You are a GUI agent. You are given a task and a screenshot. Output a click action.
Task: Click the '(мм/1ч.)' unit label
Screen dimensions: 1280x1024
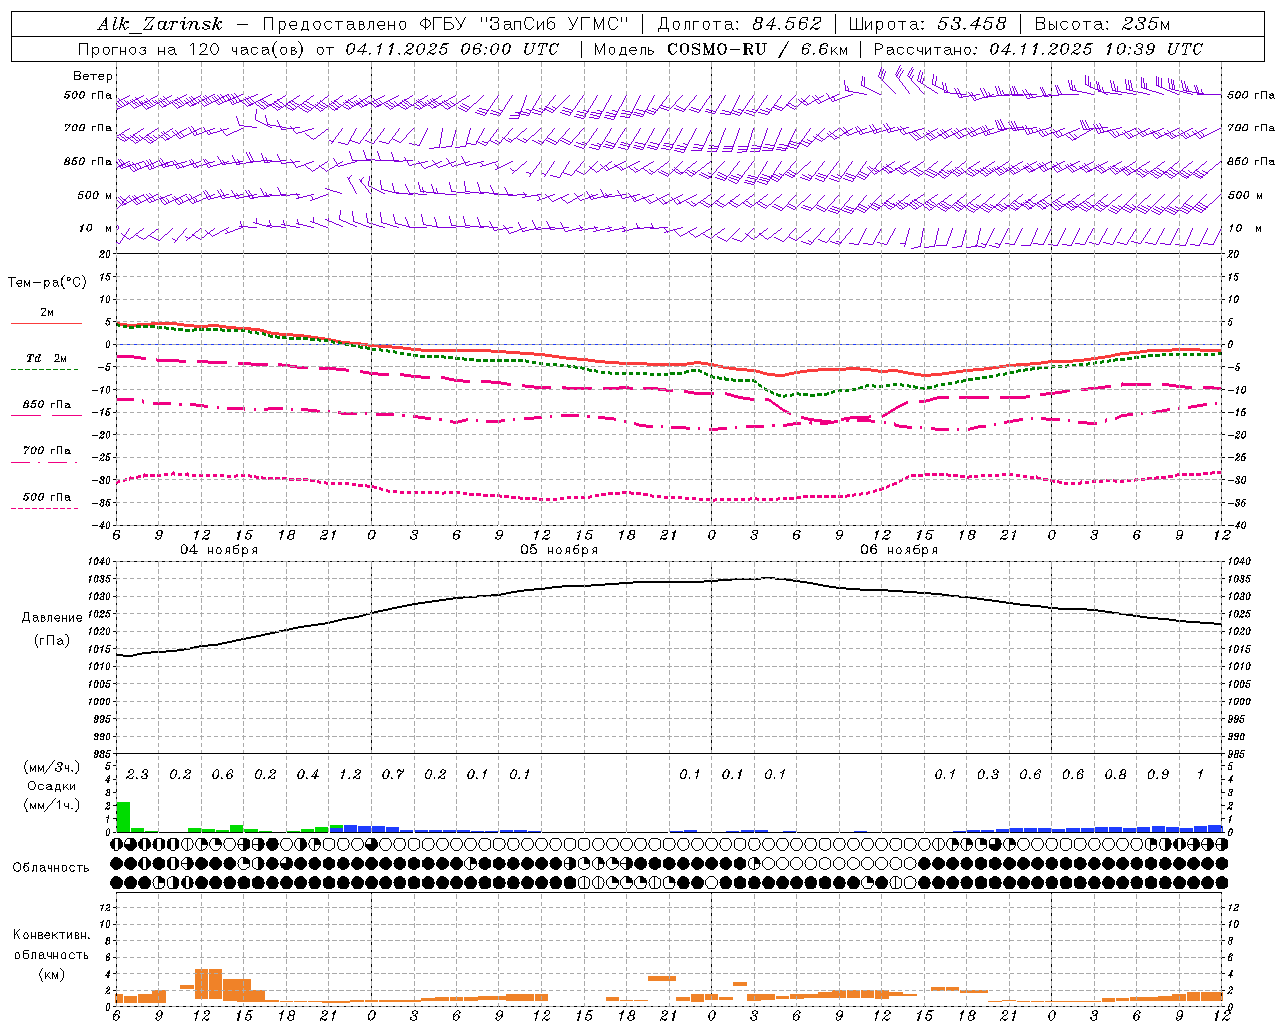51,806
